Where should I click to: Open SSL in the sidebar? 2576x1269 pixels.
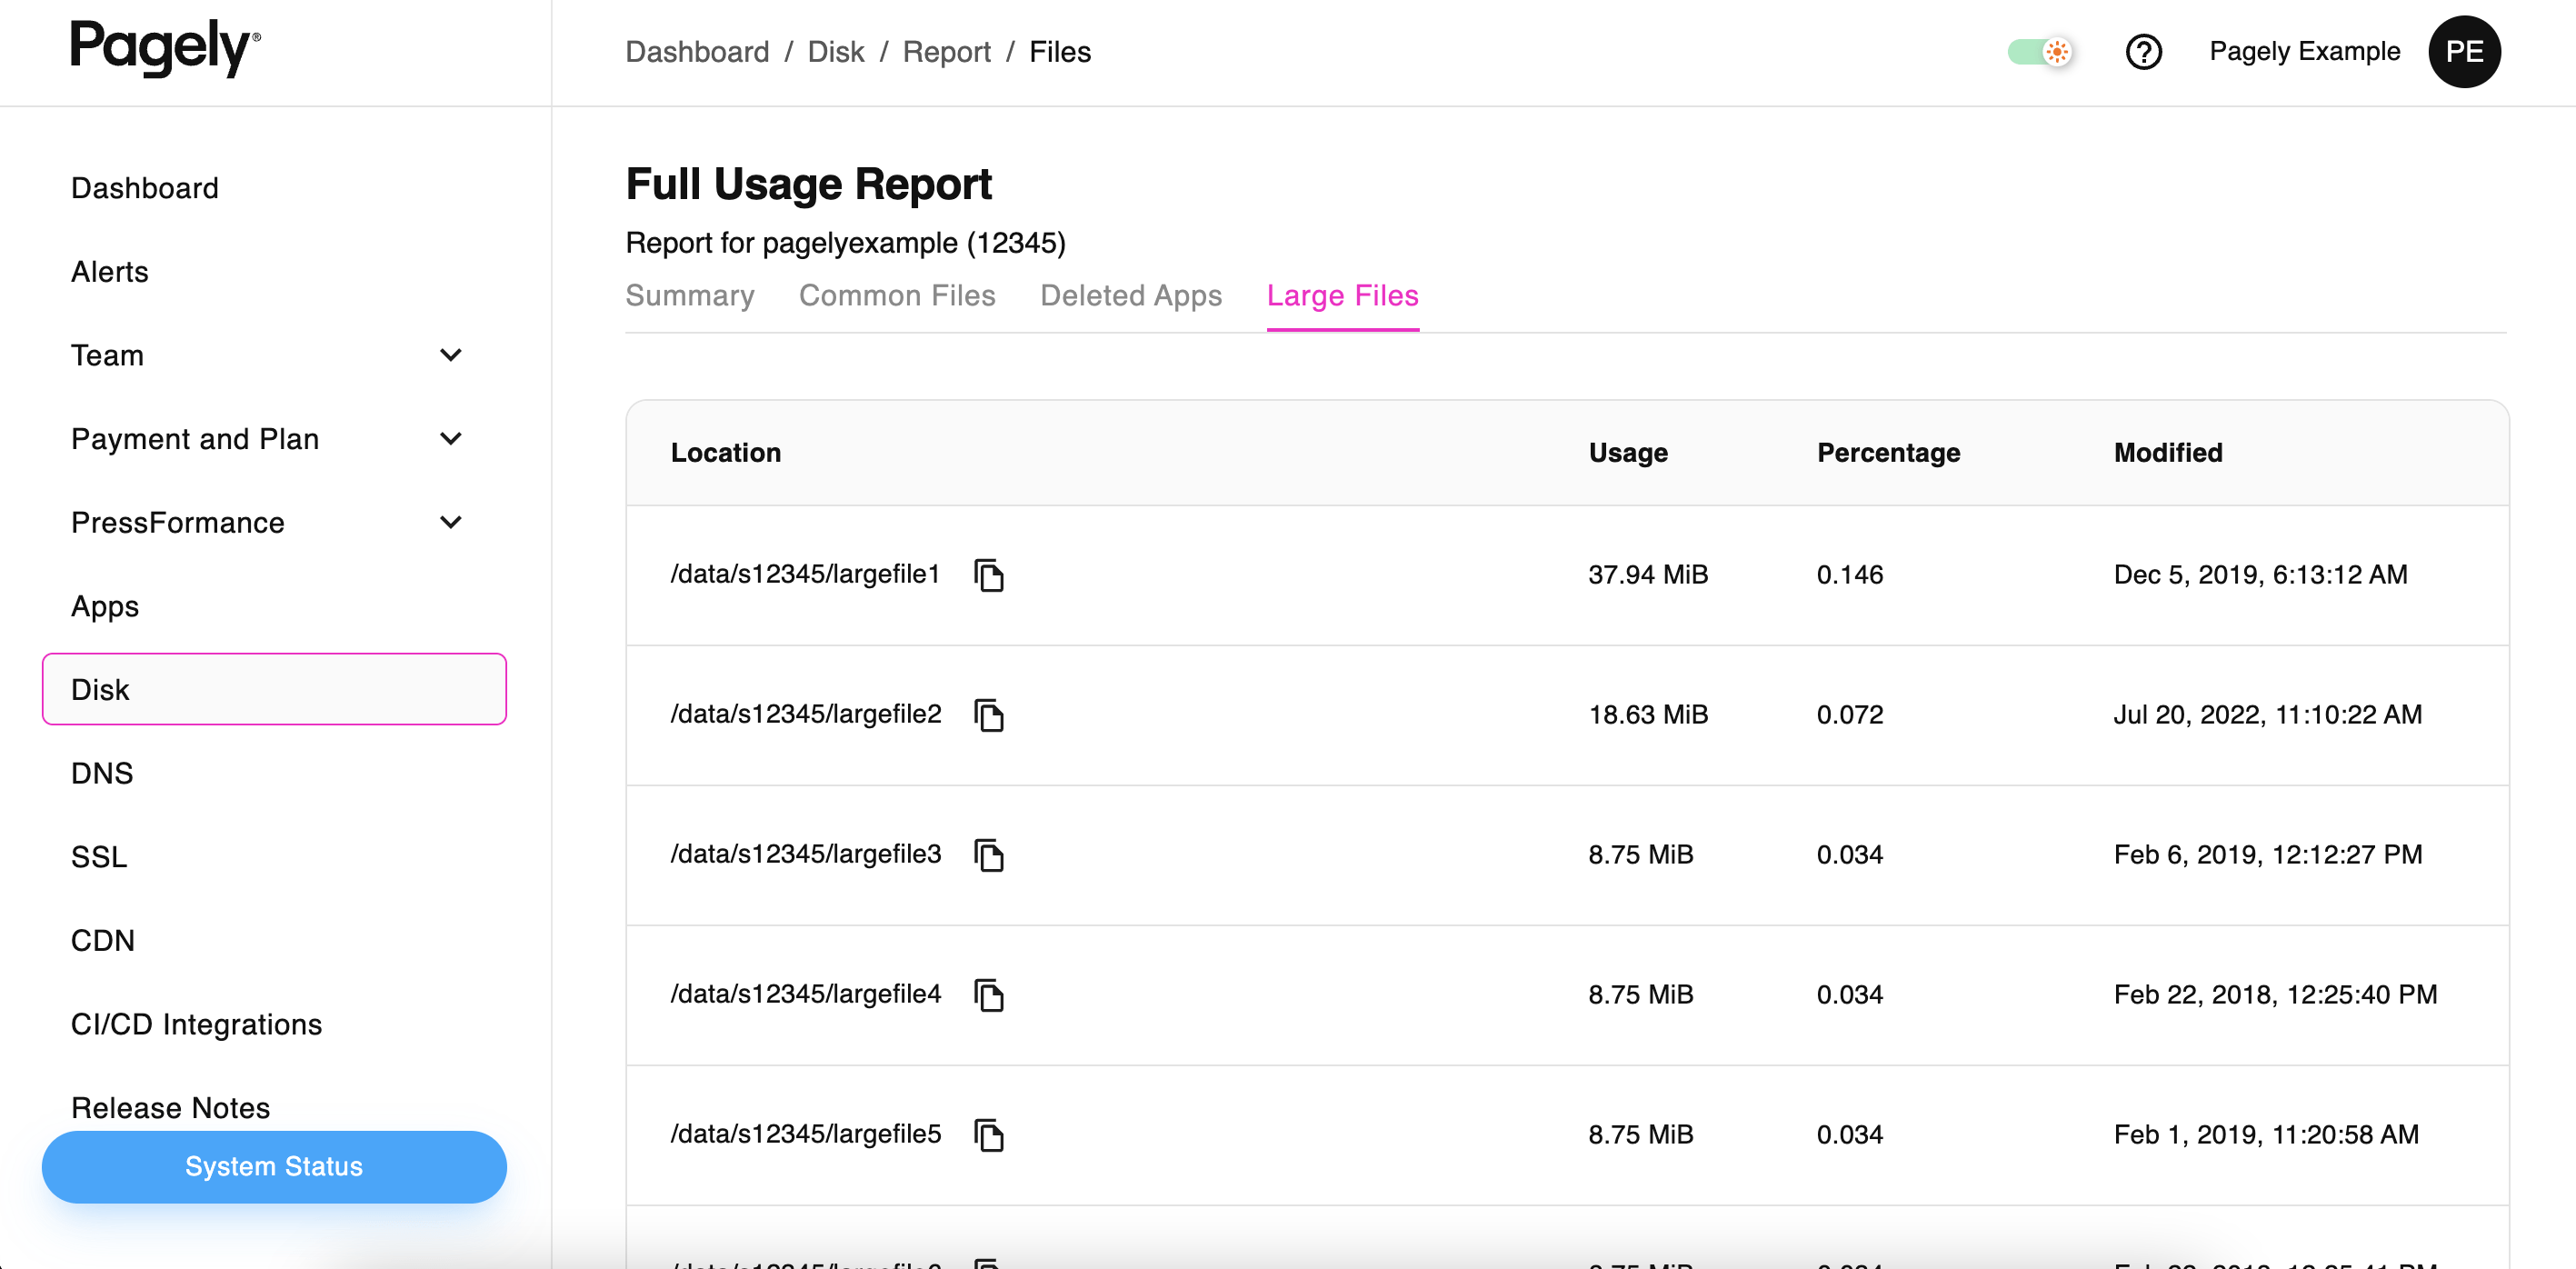(99, 857)
